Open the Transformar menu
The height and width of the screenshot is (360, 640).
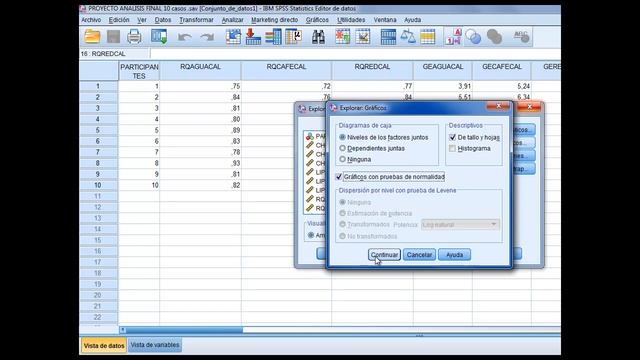pos(196,20)
